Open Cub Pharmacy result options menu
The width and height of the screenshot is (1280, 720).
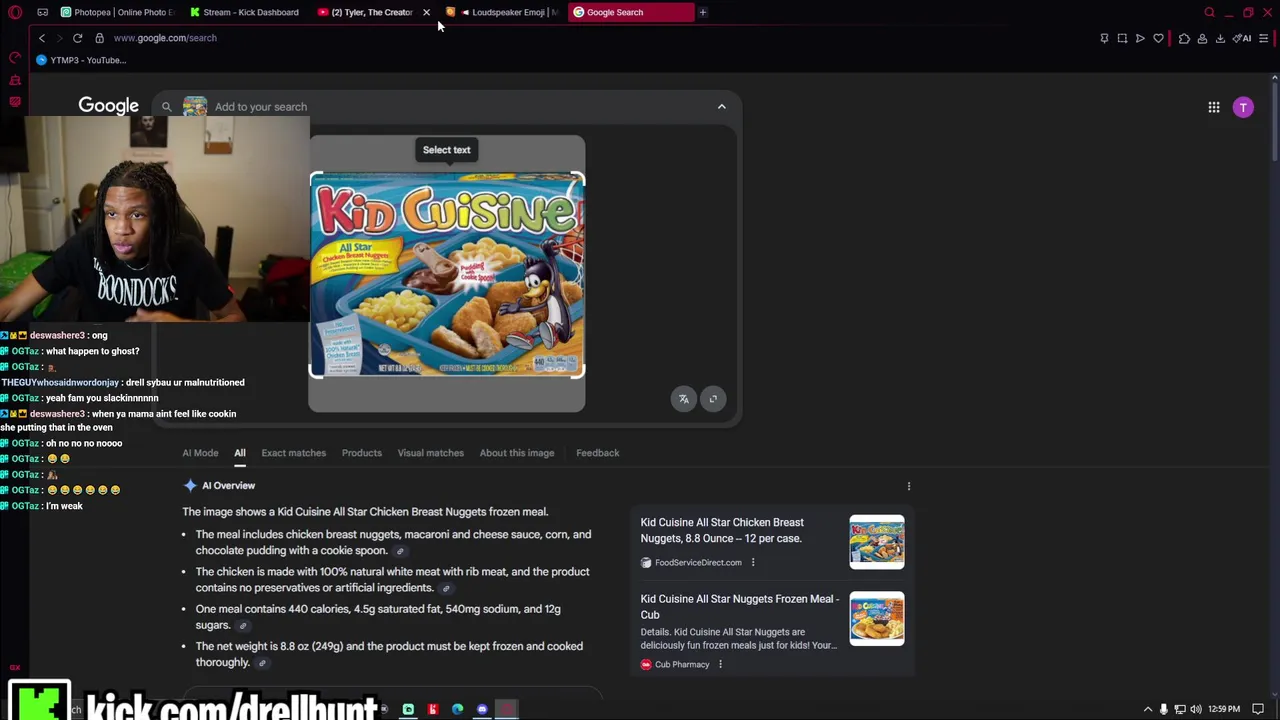pos(720,664)
